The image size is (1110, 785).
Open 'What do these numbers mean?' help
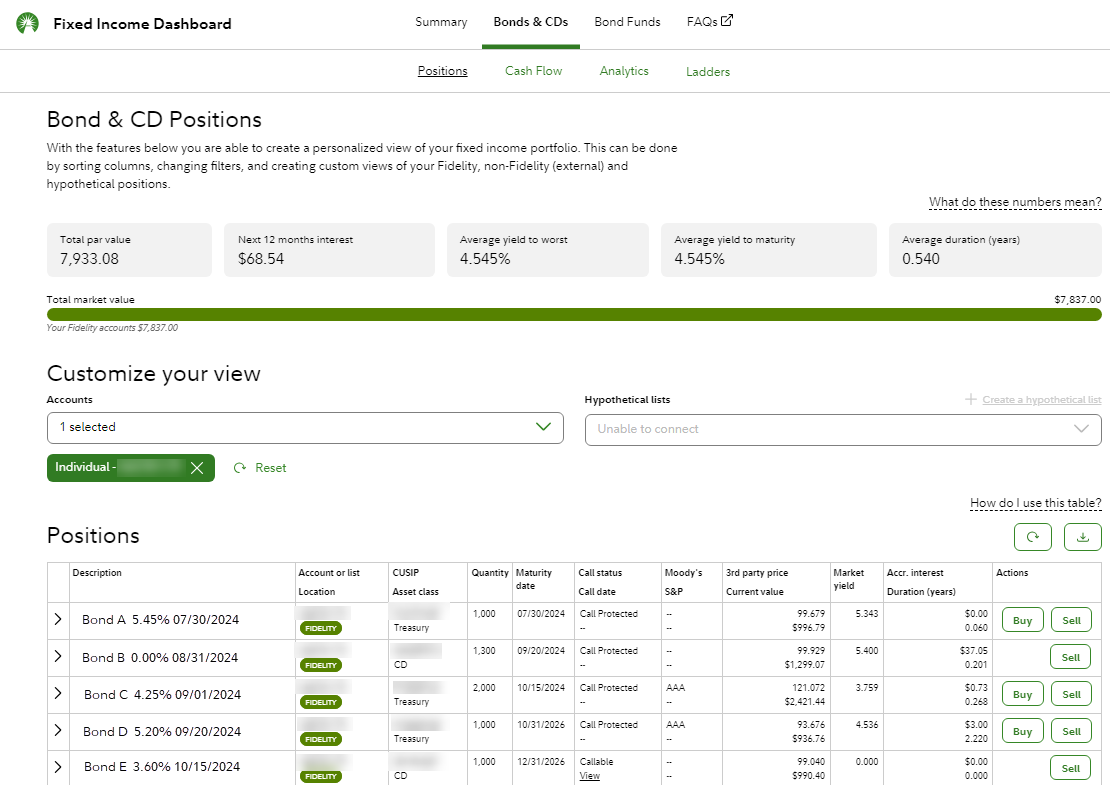coord(1014,203)
